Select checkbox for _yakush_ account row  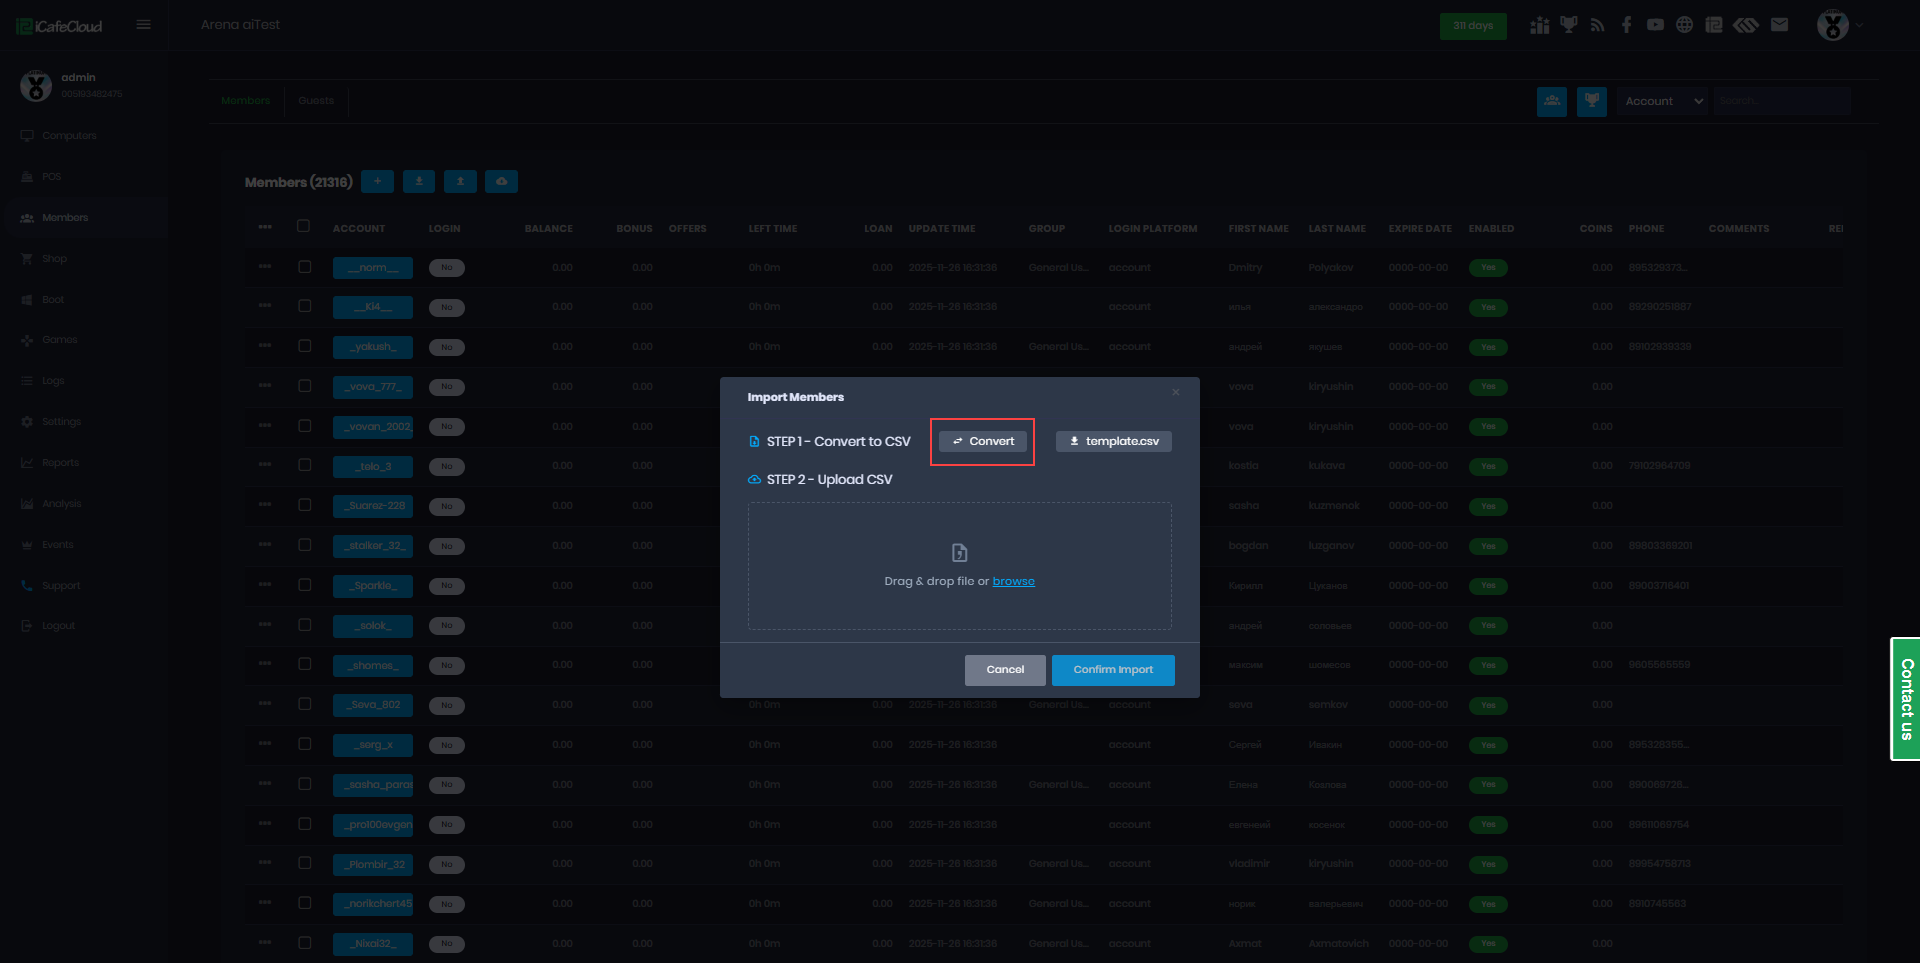[x=304, y=346]
